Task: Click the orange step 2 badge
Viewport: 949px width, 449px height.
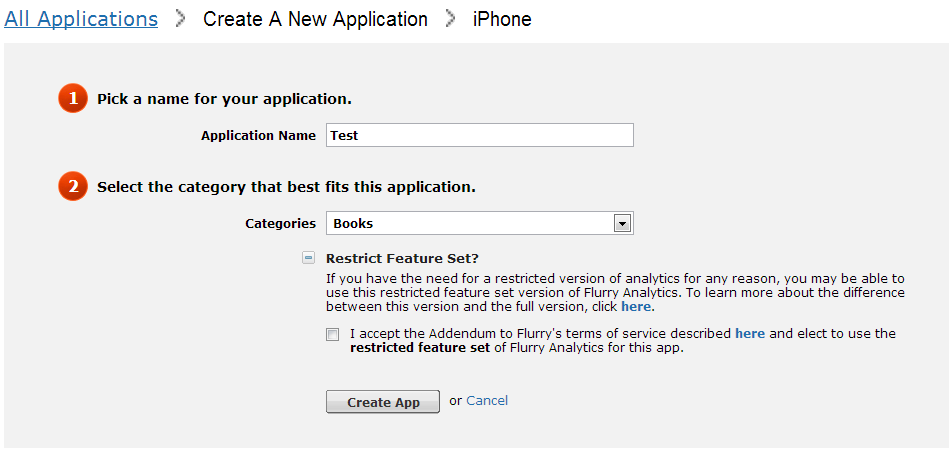Action: (72, 186)
